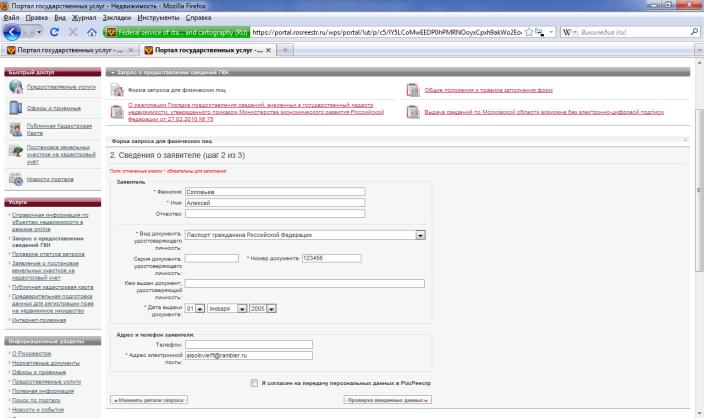Click the empty Отчество field

coord(275,214)
